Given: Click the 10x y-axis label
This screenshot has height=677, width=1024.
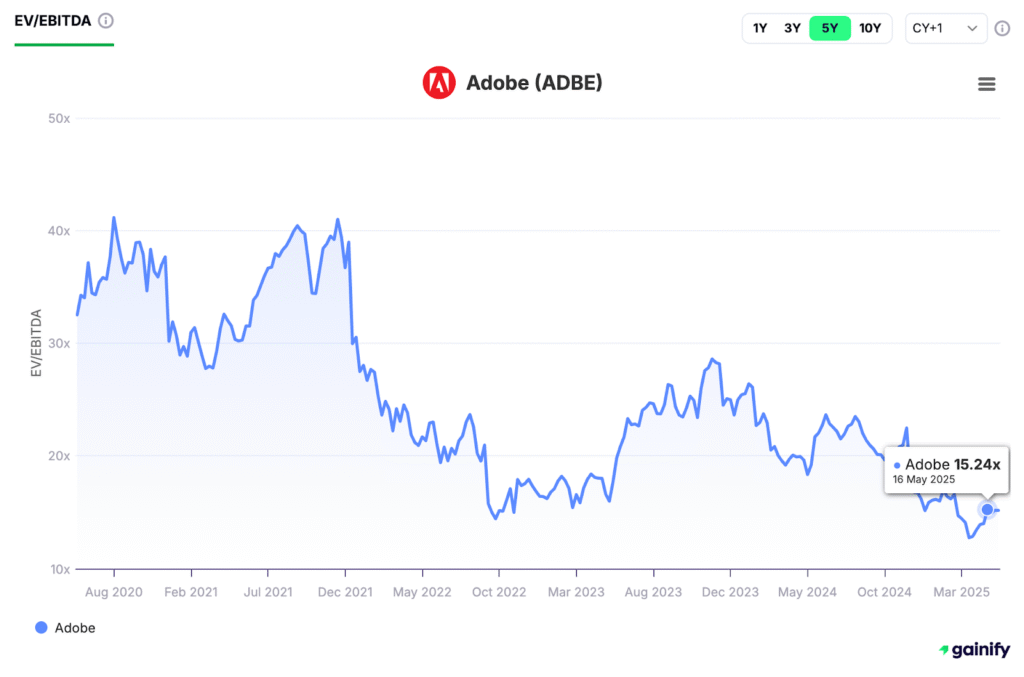Looking at the screenshot, I should [x=60, y=569].
